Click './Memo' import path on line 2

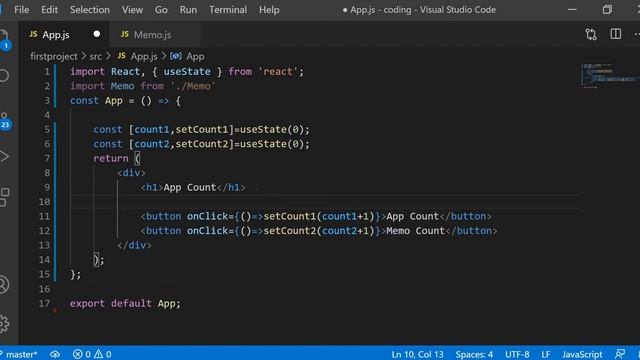tap(193, 86)
